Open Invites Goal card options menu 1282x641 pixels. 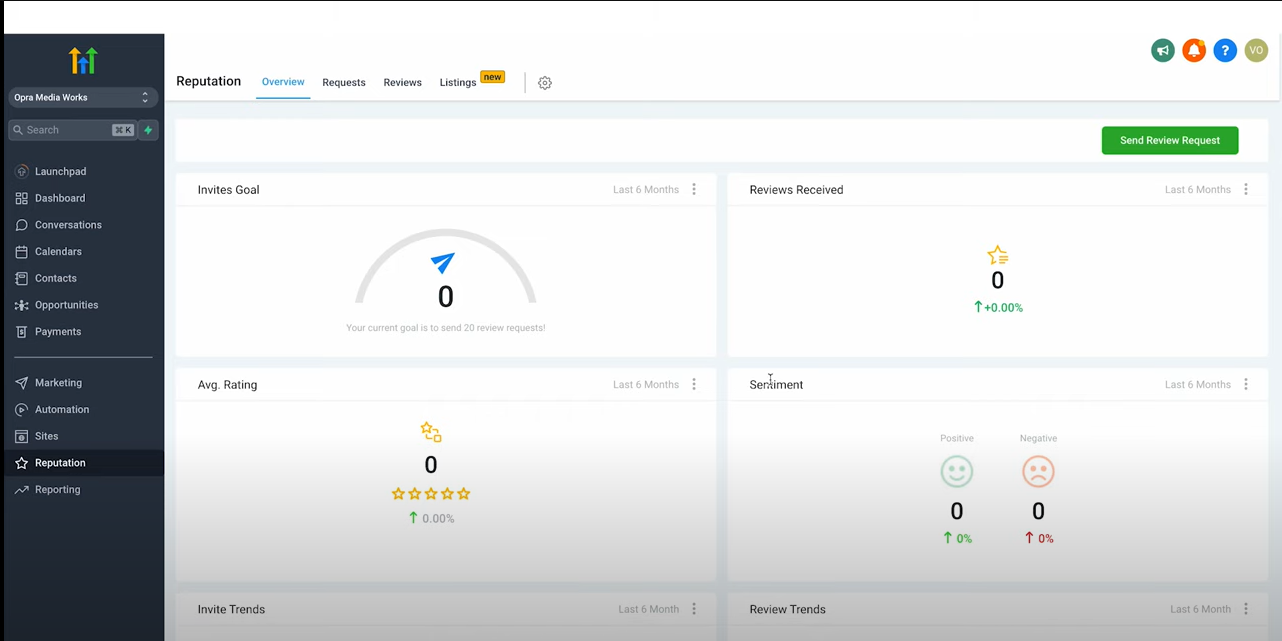coord(694,189)
